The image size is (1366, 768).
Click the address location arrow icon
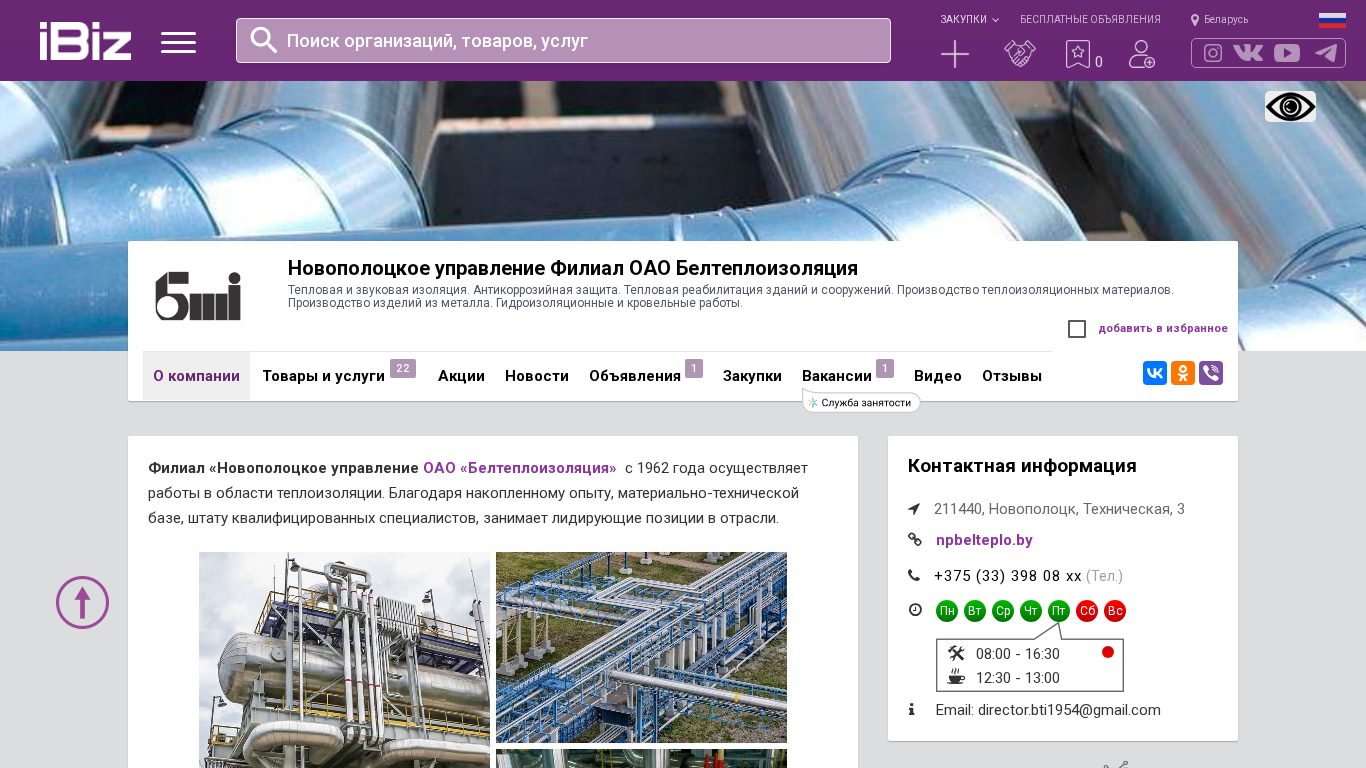coord(914,509)
